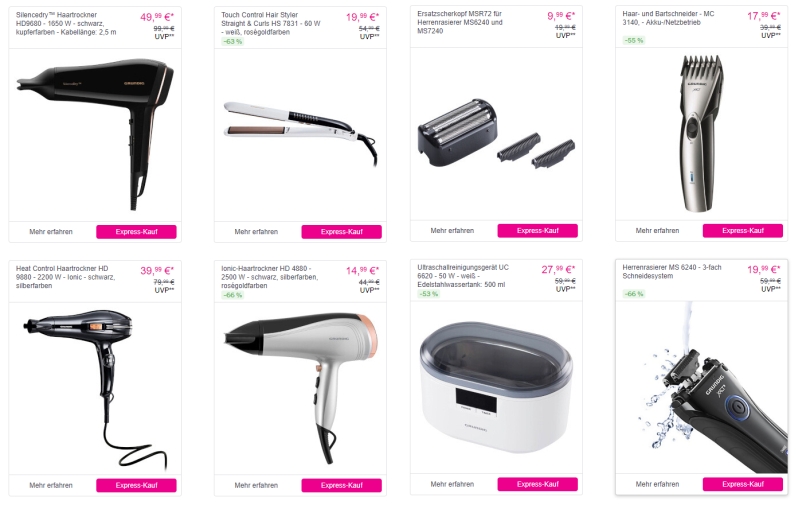The height and width of the screenshot is (509, 800).
Task: Open Mehr erfahren for Touch Control Hair Styler
Action: point(256,232)
